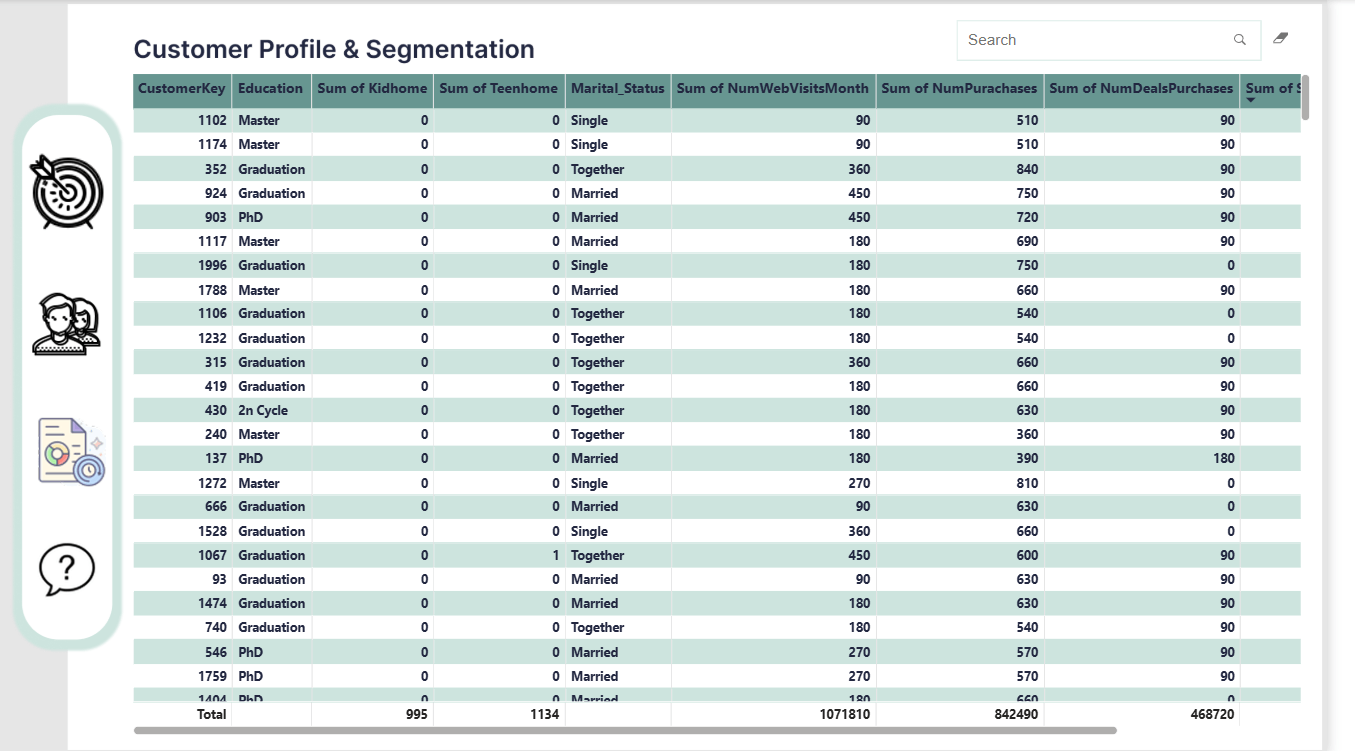Click the magnifying glass search icon

[x=1240, y=40]
